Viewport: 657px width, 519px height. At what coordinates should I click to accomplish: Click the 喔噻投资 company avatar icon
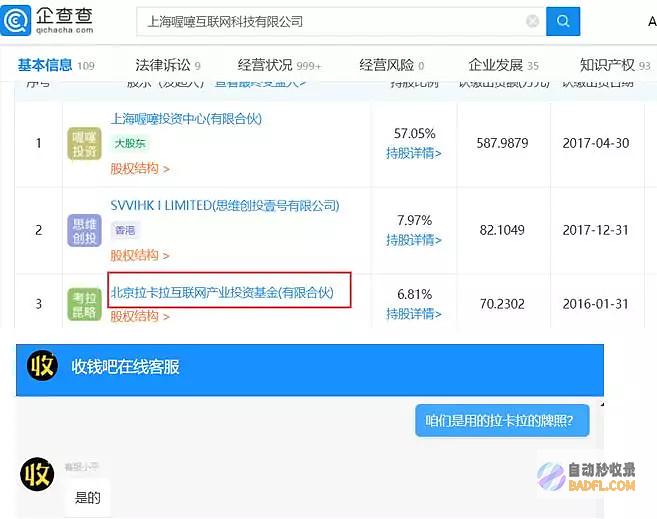tap(85, 144)
